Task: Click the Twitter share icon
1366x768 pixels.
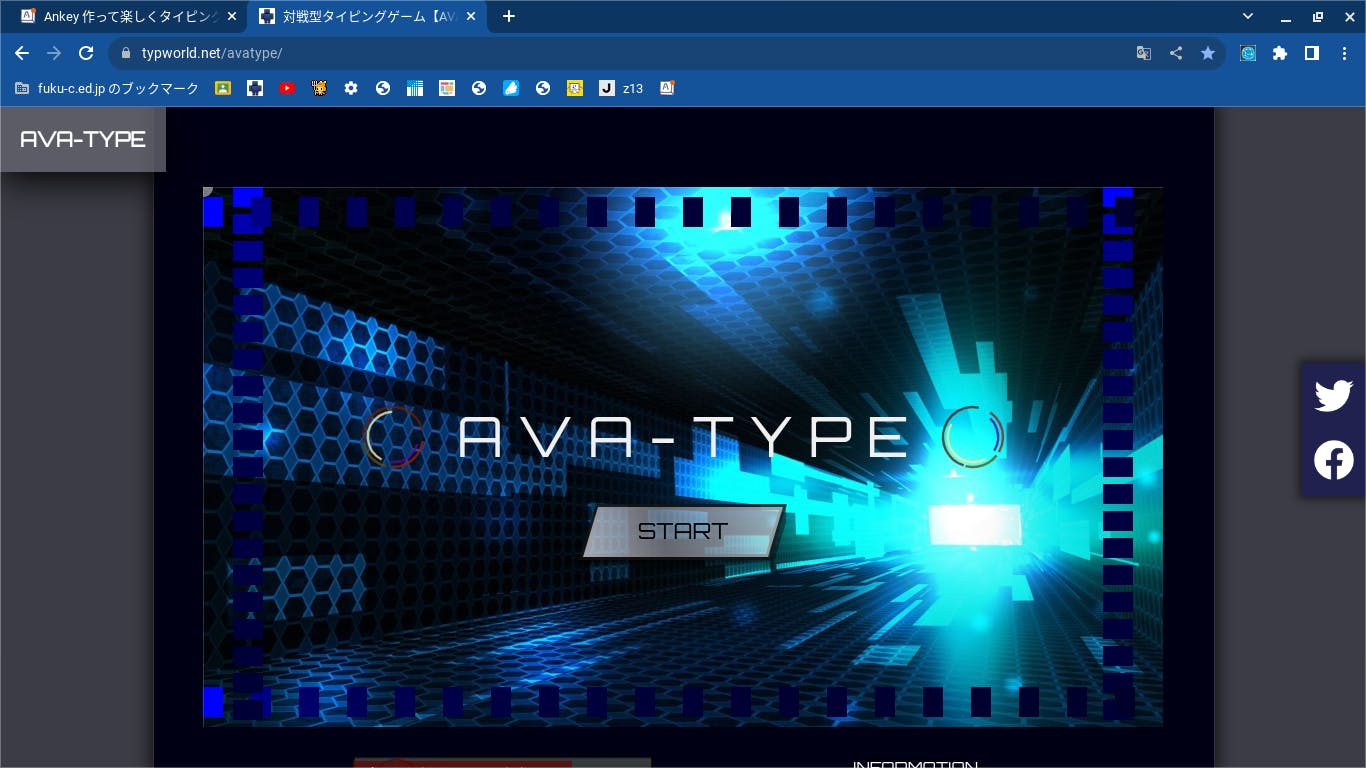Action: (1333, 395)
